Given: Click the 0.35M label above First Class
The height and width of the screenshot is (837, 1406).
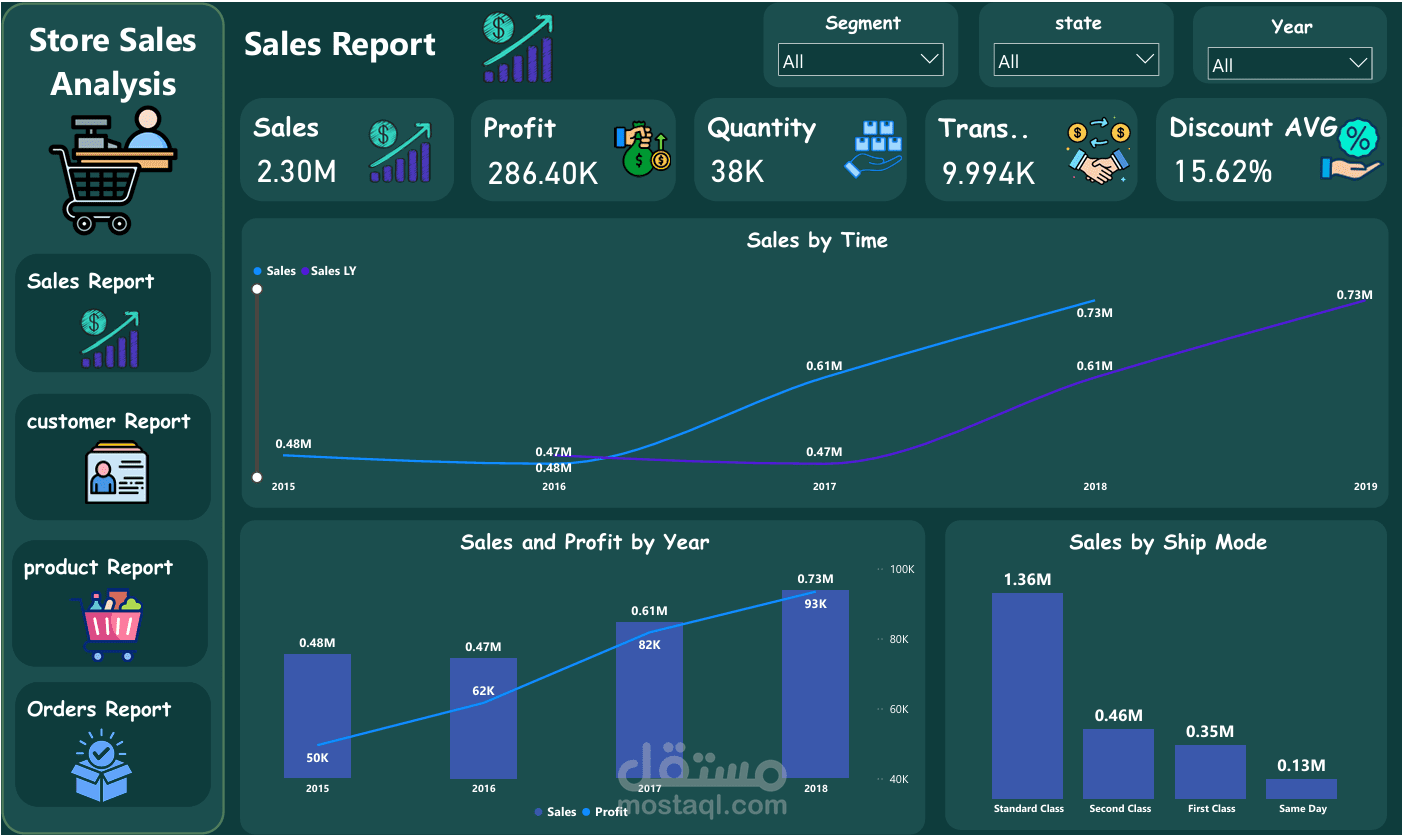Looking at the screenshot, I should [x=1210, y=731].
